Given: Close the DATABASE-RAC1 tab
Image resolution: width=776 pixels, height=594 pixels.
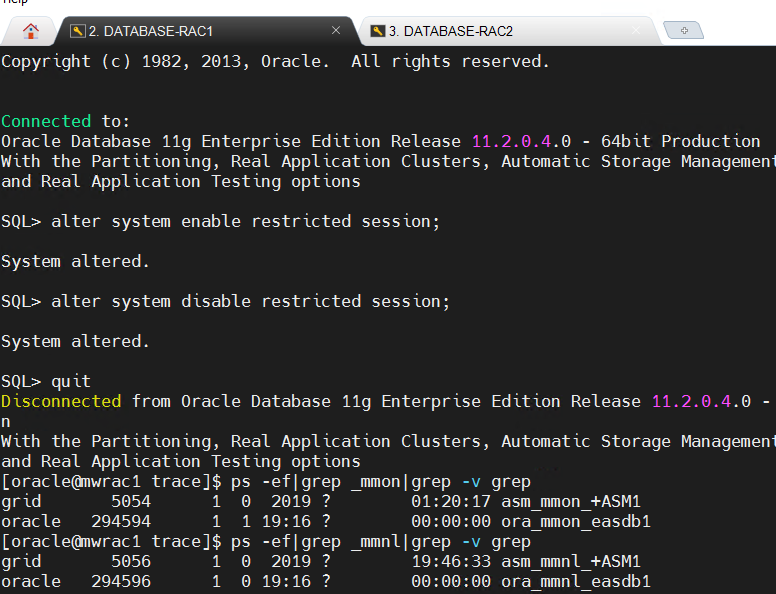Looking at the screenshot, I should click(336, 31).
